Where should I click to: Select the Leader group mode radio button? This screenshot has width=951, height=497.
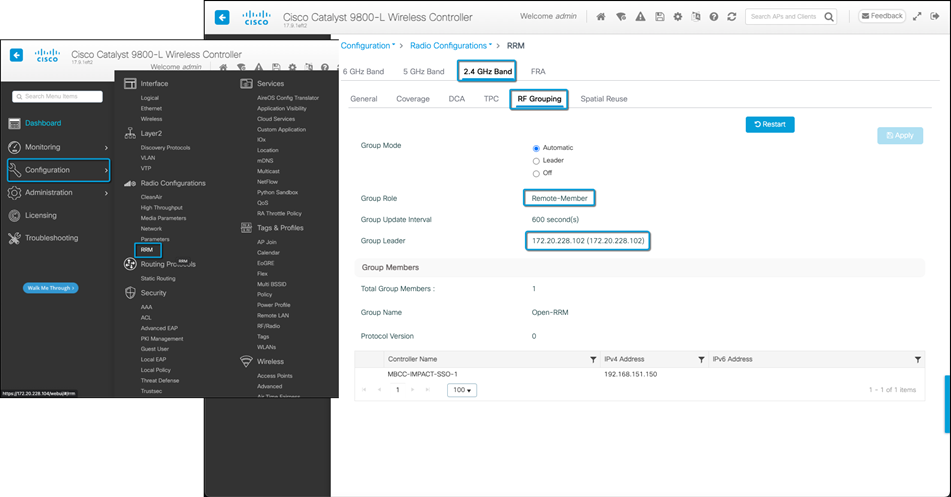[x=536, y=161]
